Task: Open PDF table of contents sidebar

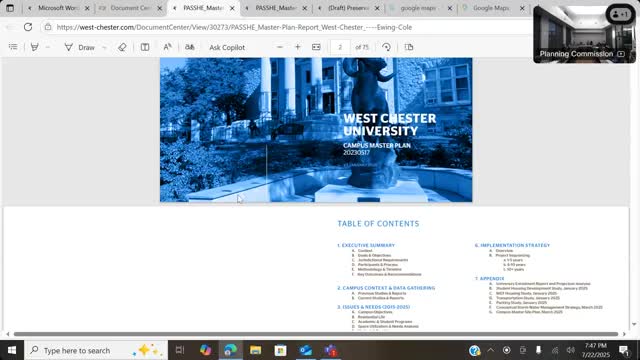Action: [13, 47]
